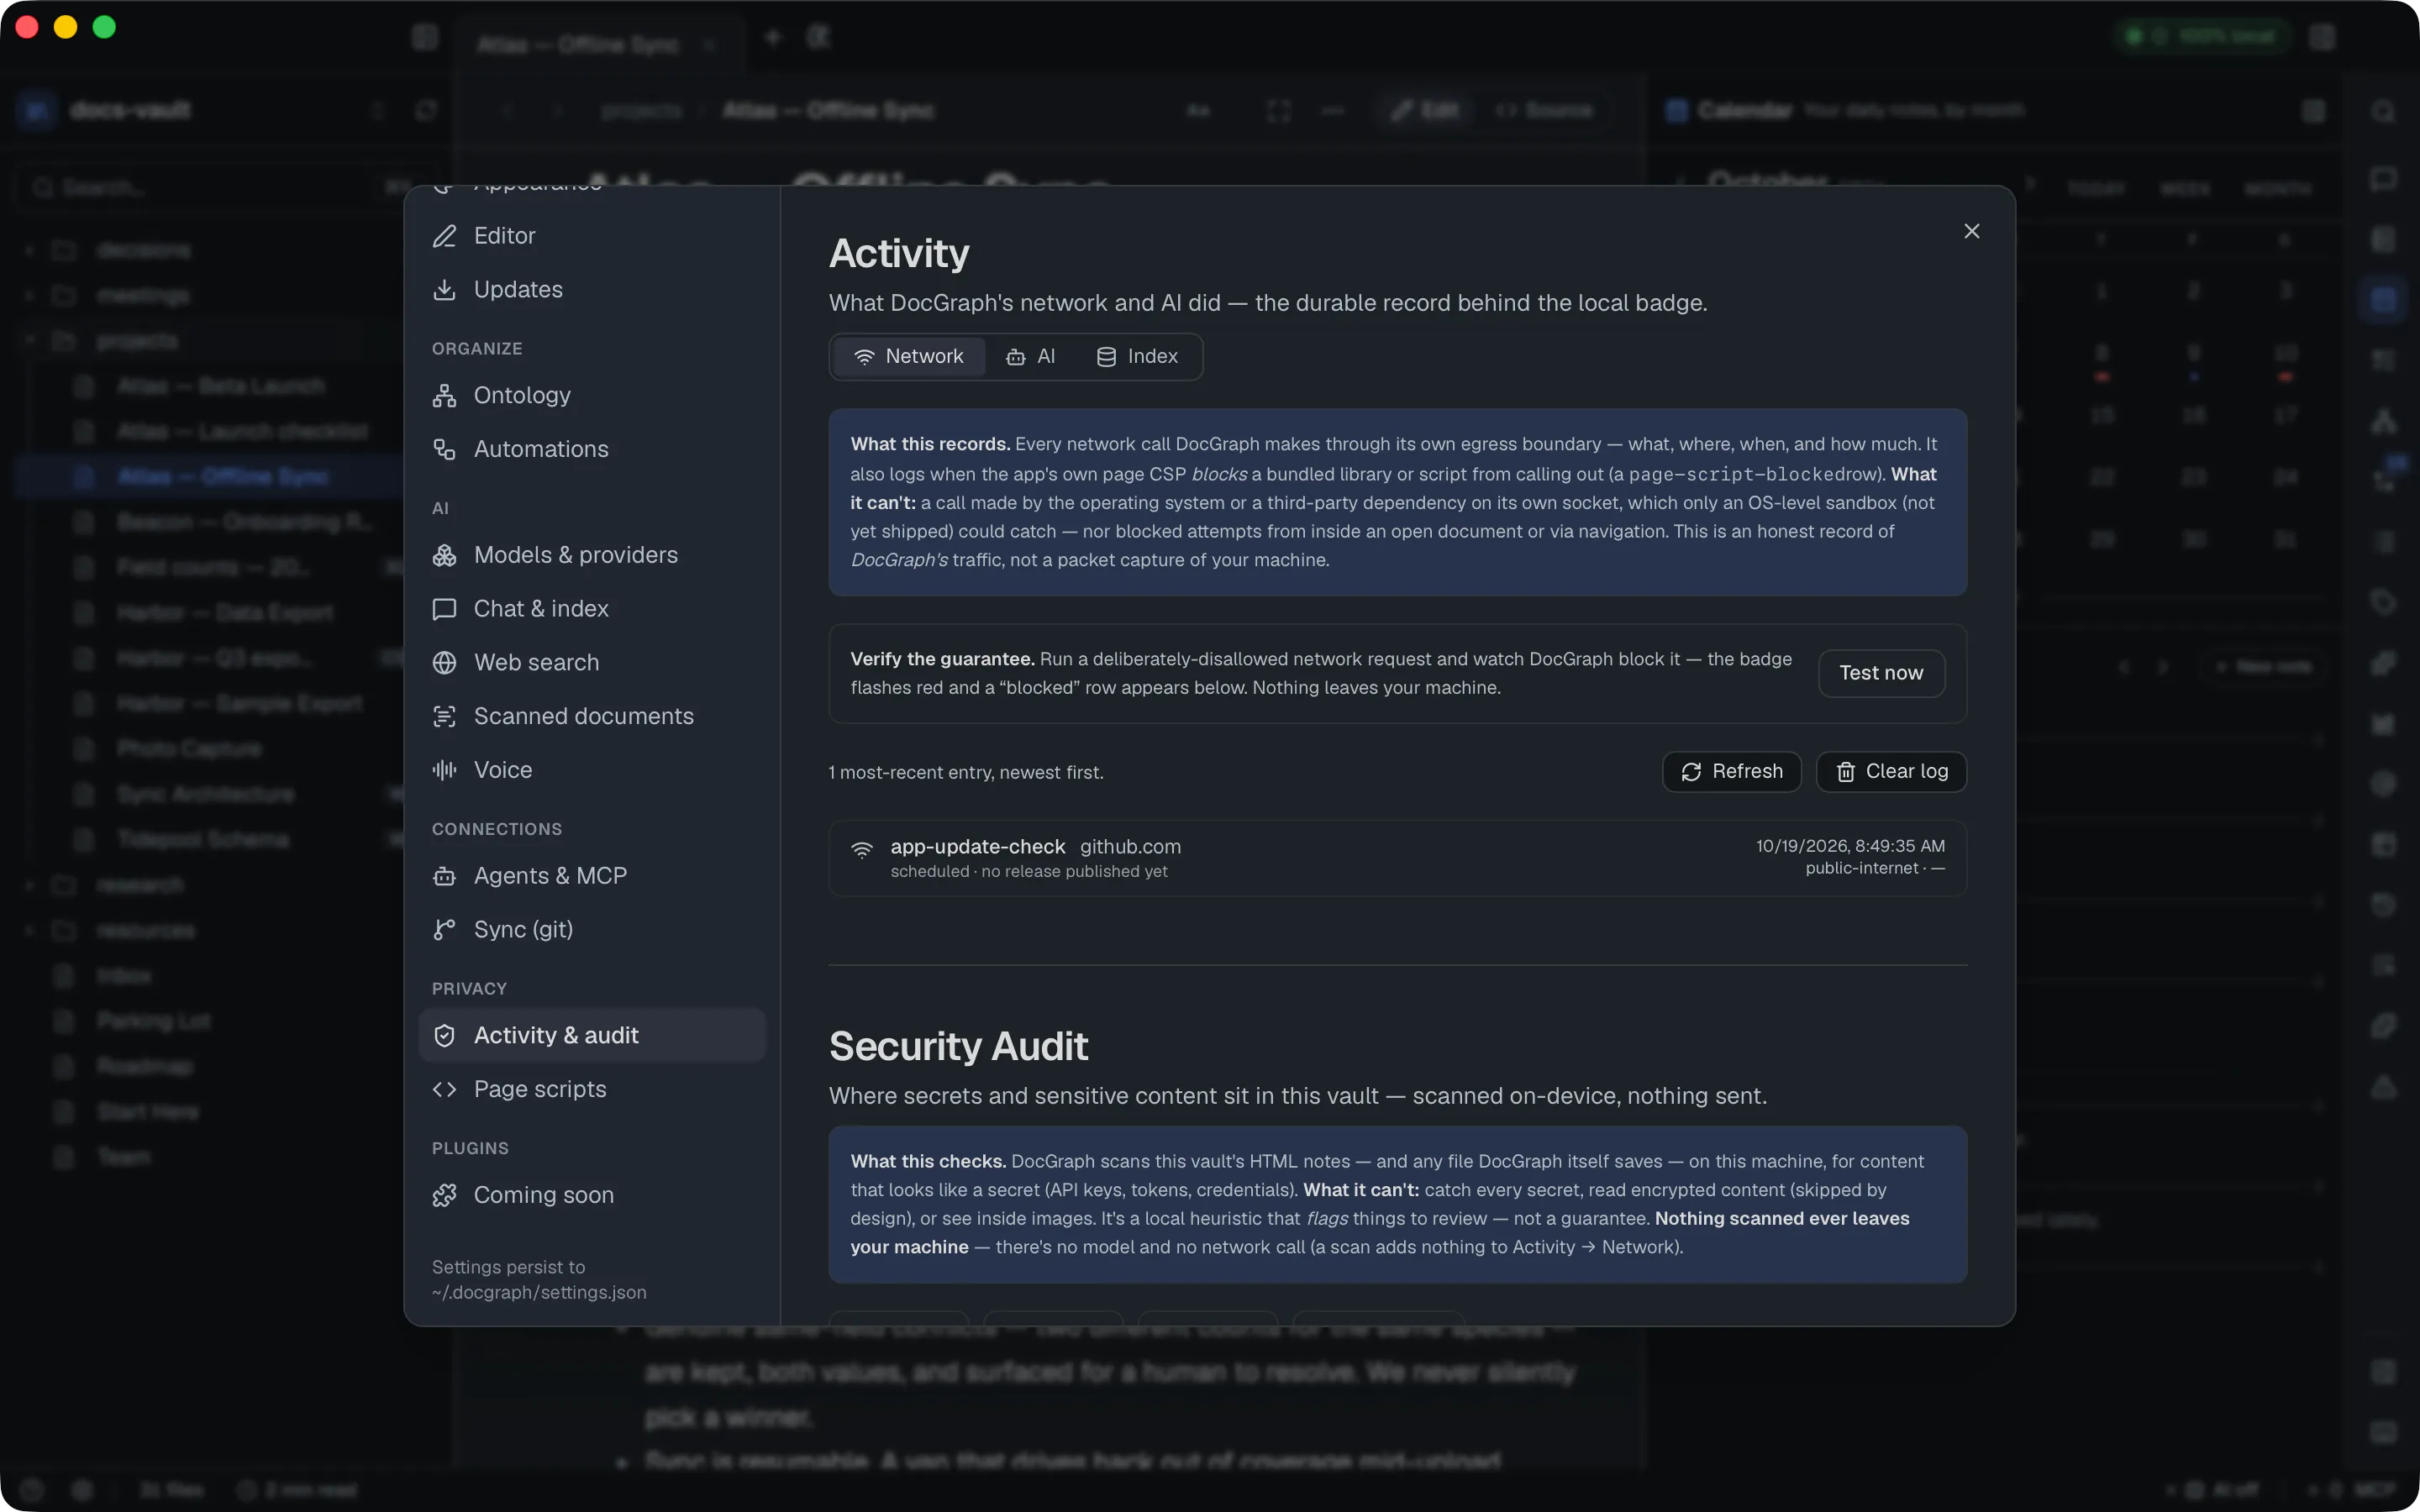Click the Updates download icon
This screenshot has width=2420, height=1512.
(445, 290)
